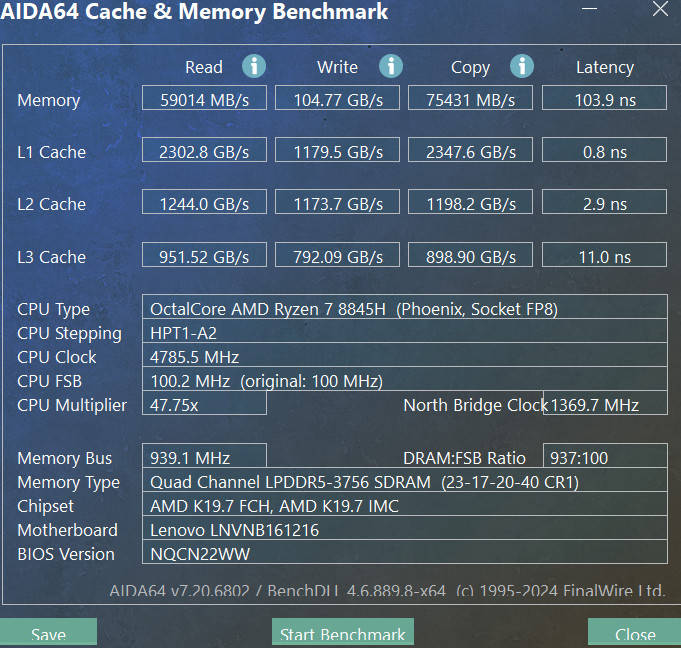
Task: Click the Read column header
Action: (204, 67)
